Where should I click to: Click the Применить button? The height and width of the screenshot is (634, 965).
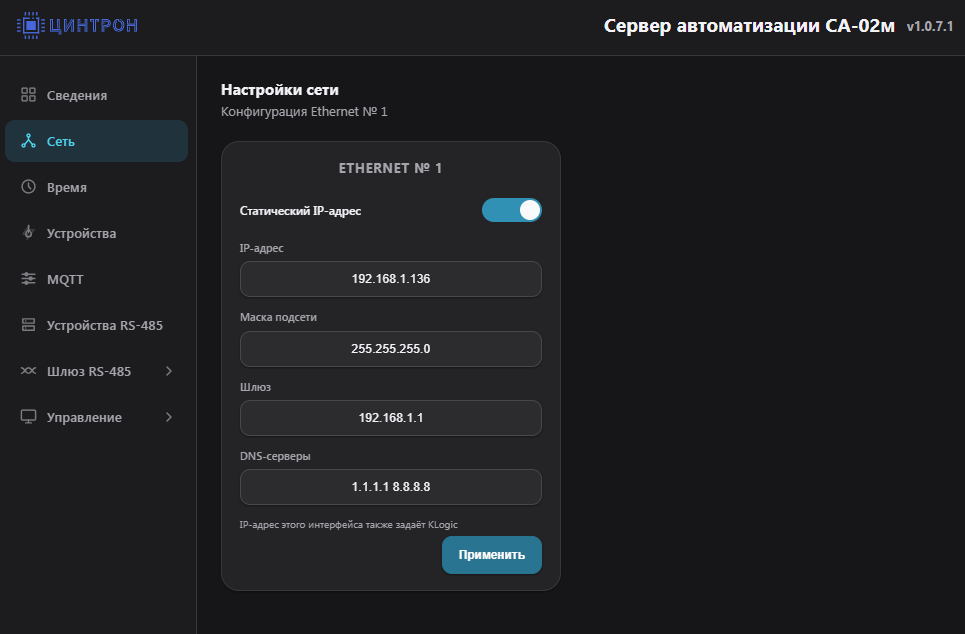tap(492, 555)
